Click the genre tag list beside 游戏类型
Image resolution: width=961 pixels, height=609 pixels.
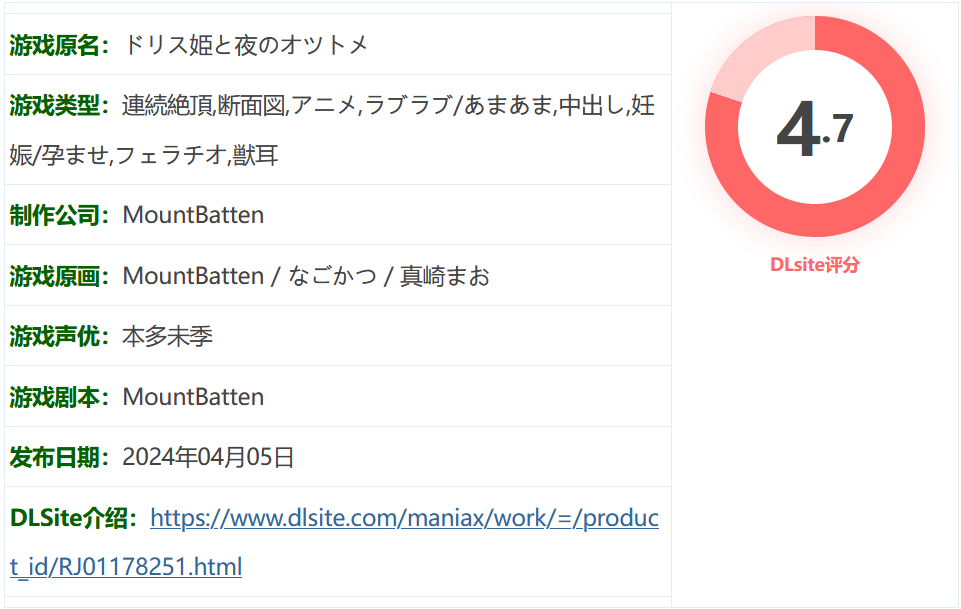(388, 105)
